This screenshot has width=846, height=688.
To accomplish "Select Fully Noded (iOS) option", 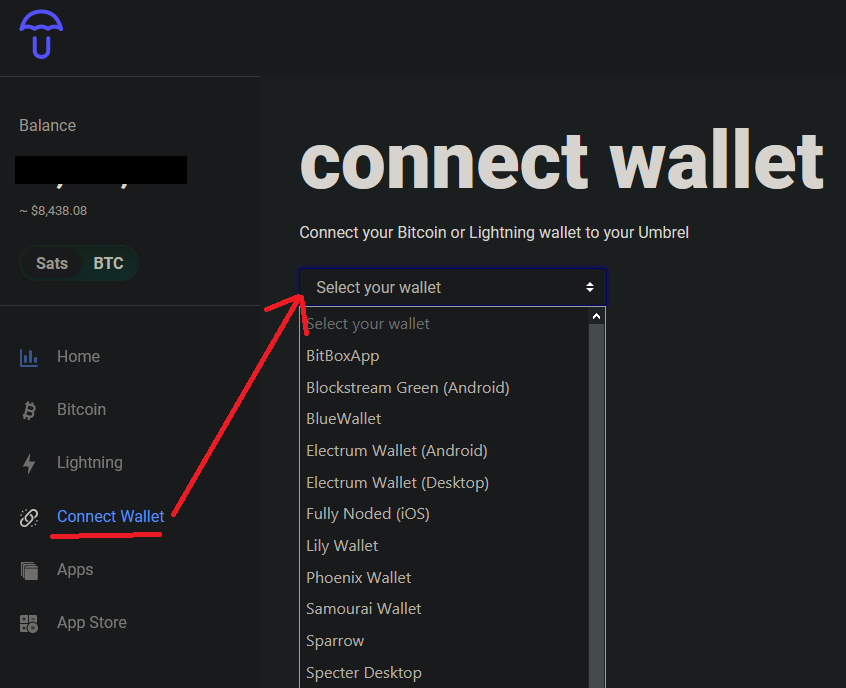I will [x=444, y=514].
